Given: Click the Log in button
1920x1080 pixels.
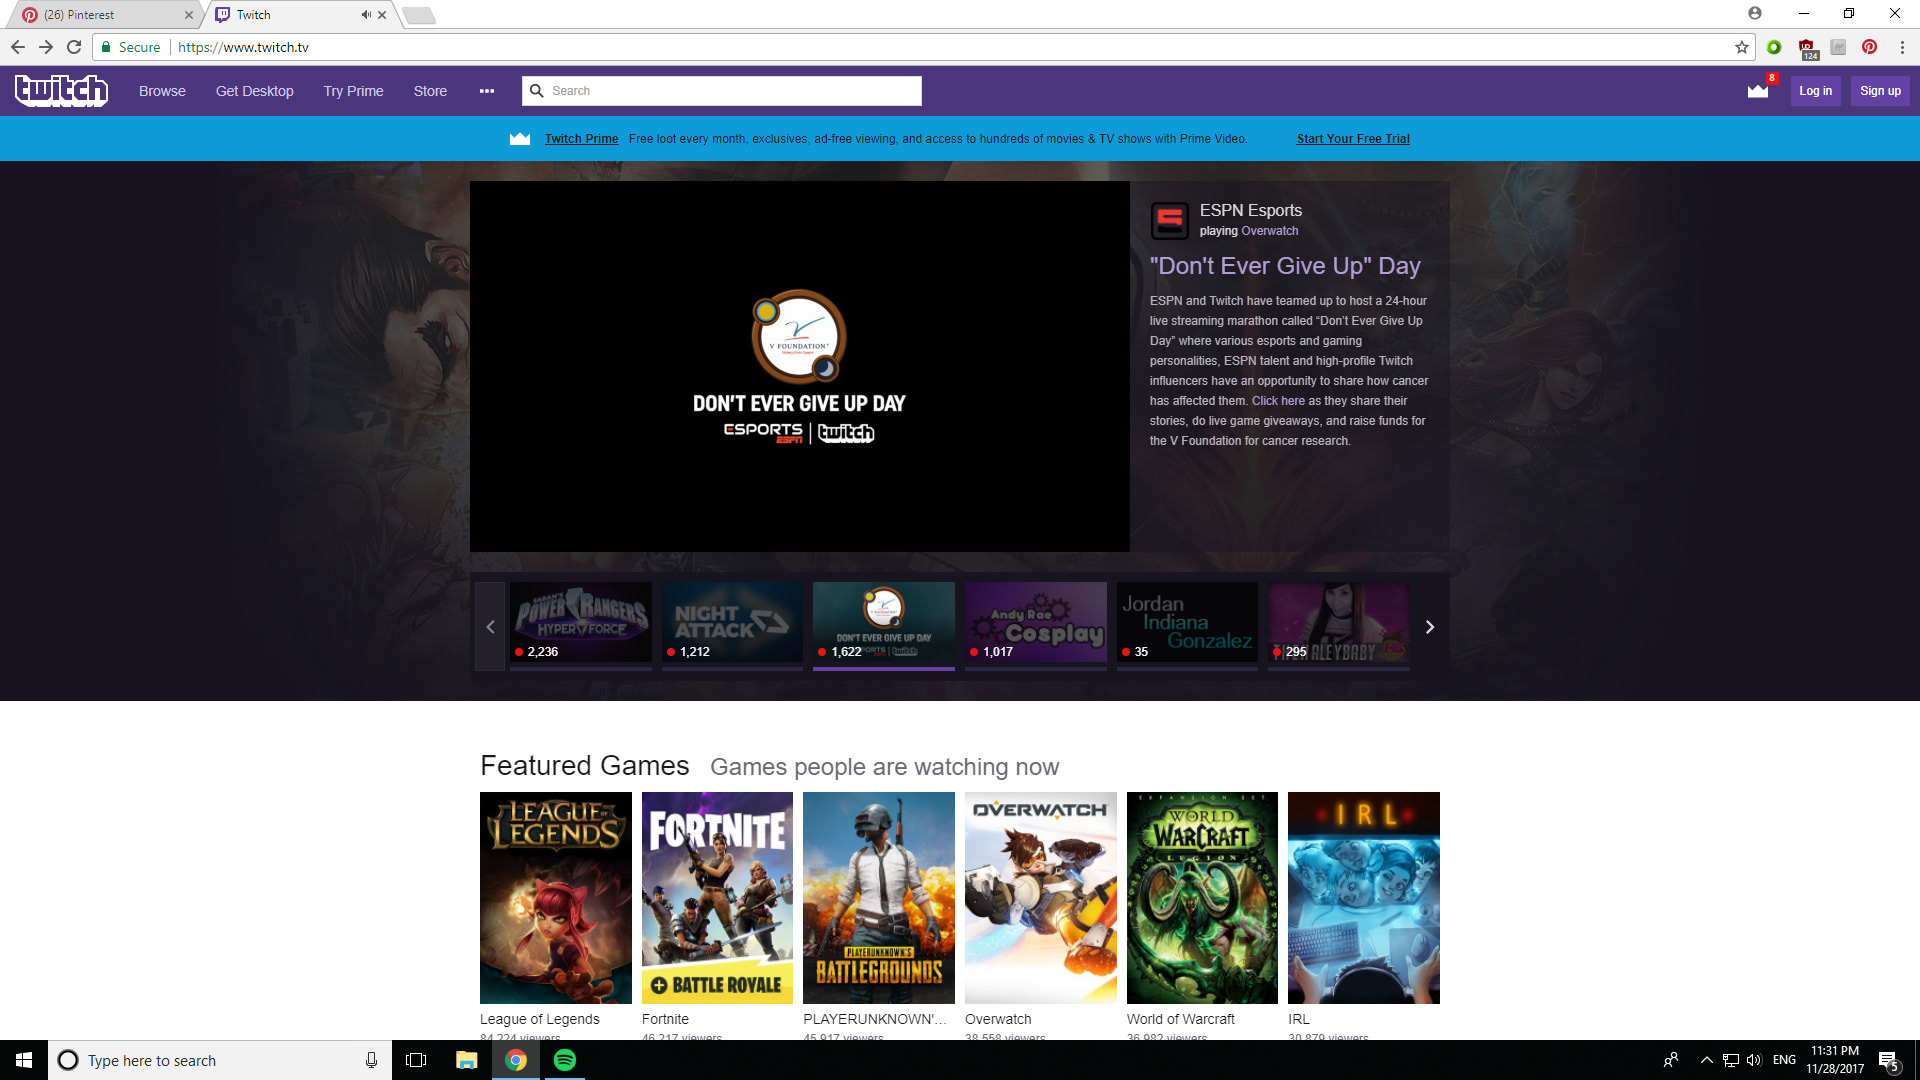Looking at the screenshot, I should pos(1815,91).
